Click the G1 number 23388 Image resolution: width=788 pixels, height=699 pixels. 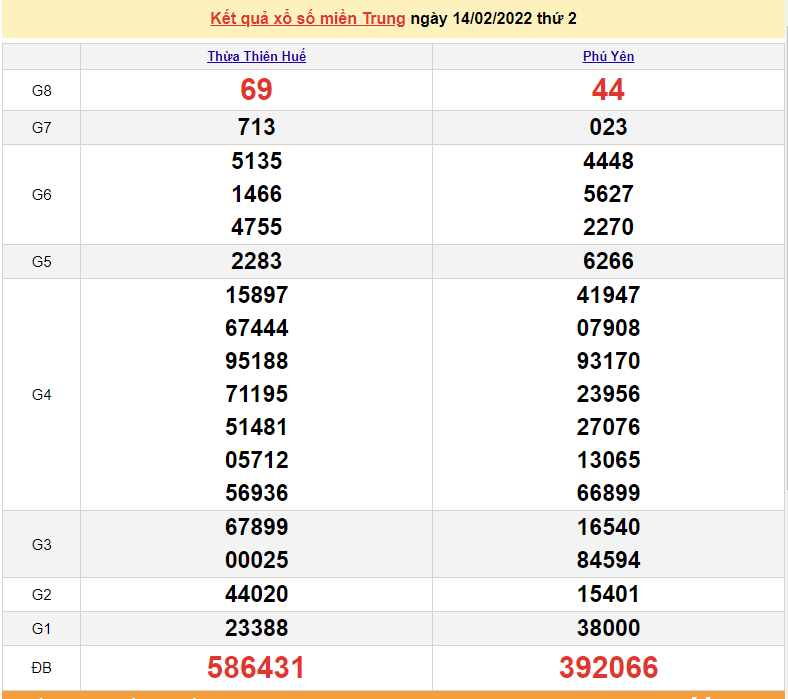tap(256, 628)
